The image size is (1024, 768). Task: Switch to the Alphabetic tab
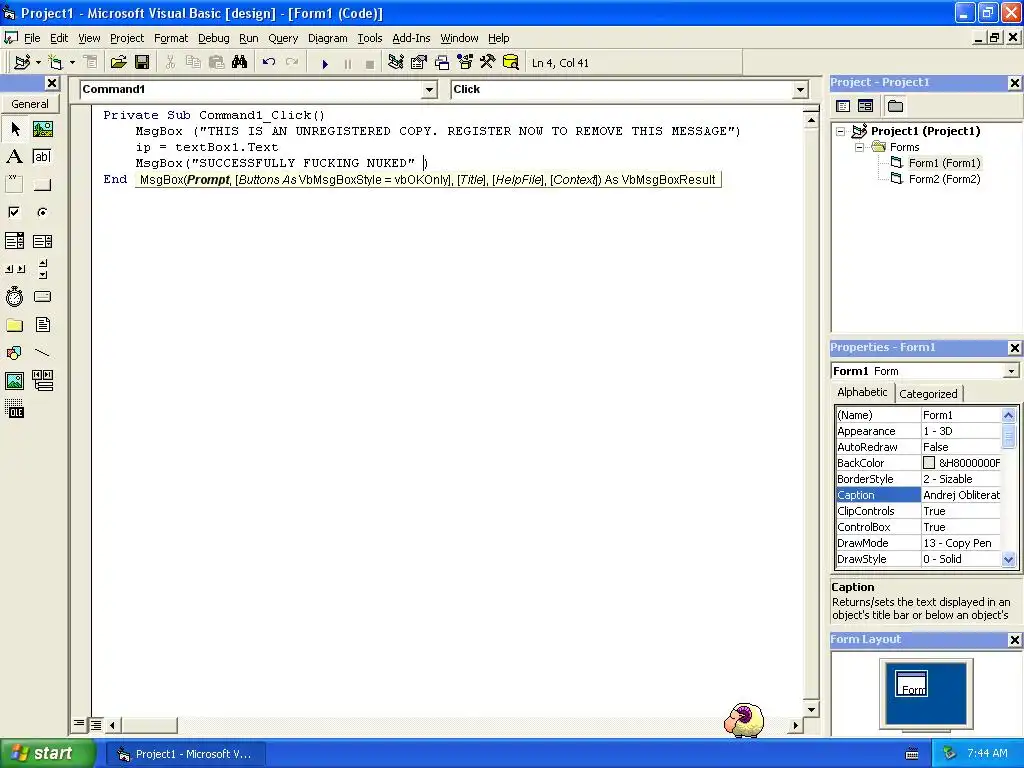tap(862, 392)
